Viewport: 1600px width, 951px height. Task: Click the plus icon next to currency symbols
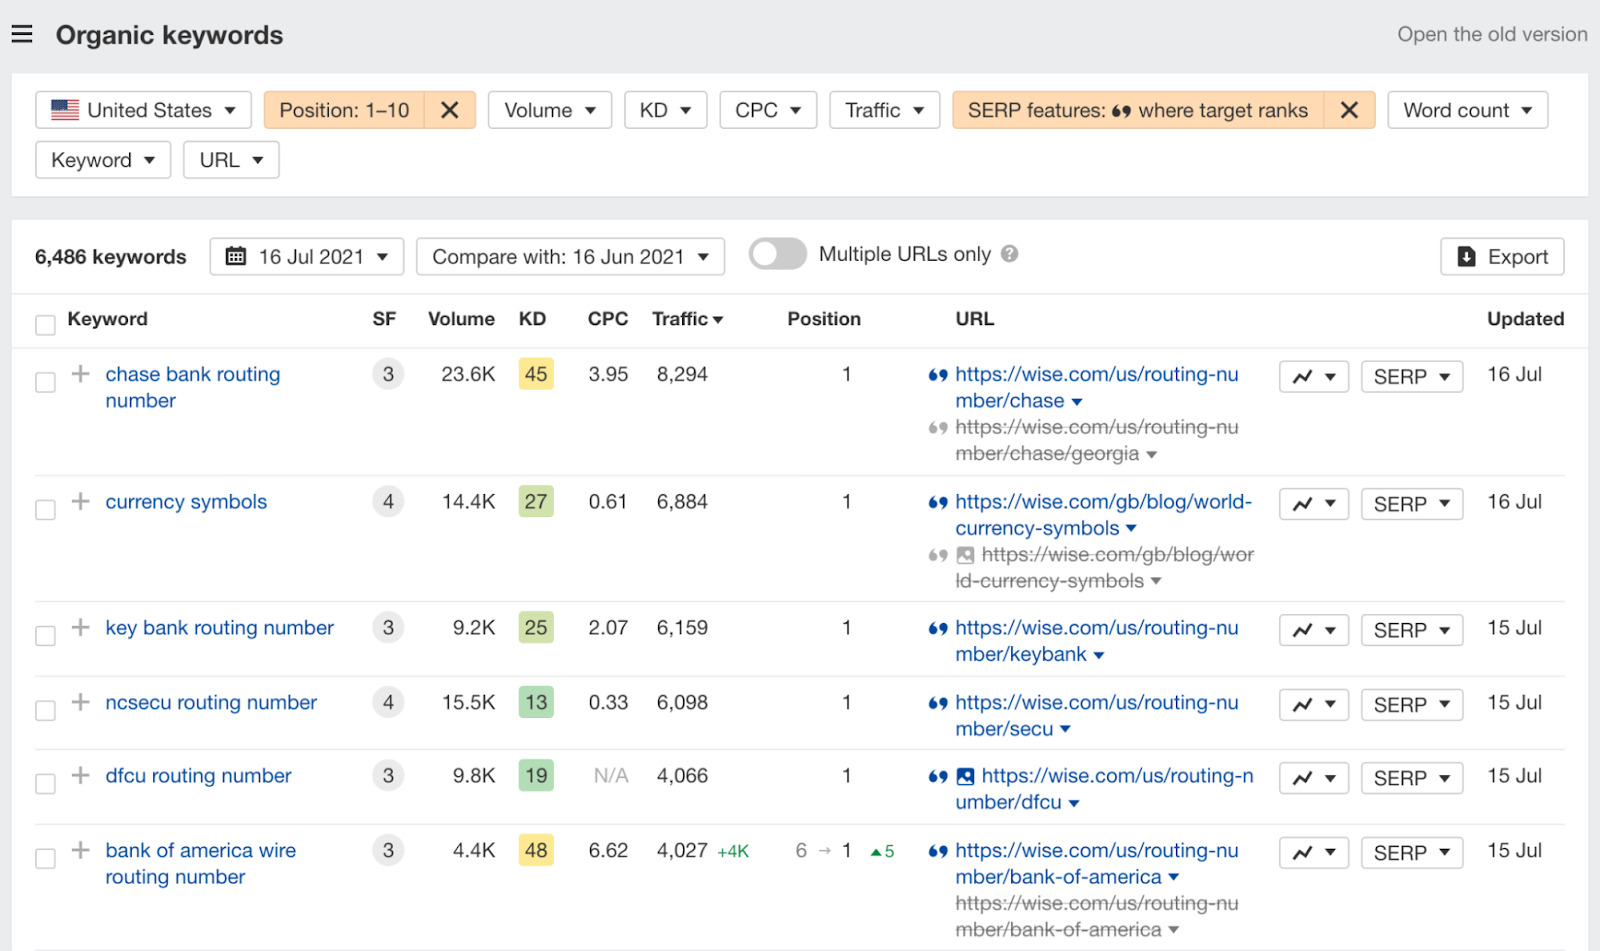tap(81, 502)
